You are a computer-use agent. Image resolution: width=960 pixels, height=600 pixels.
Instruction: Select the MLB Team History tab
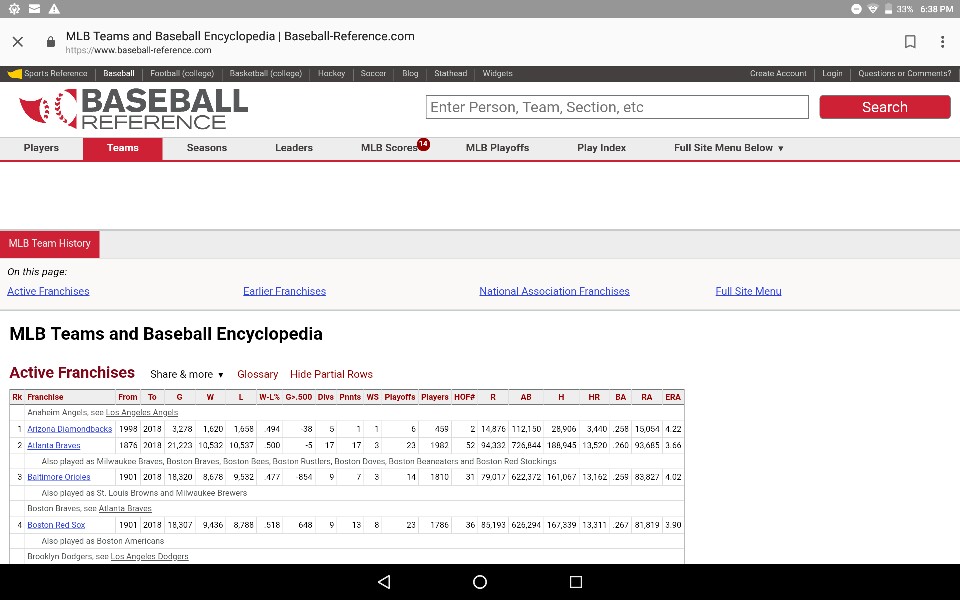(50, 244)
